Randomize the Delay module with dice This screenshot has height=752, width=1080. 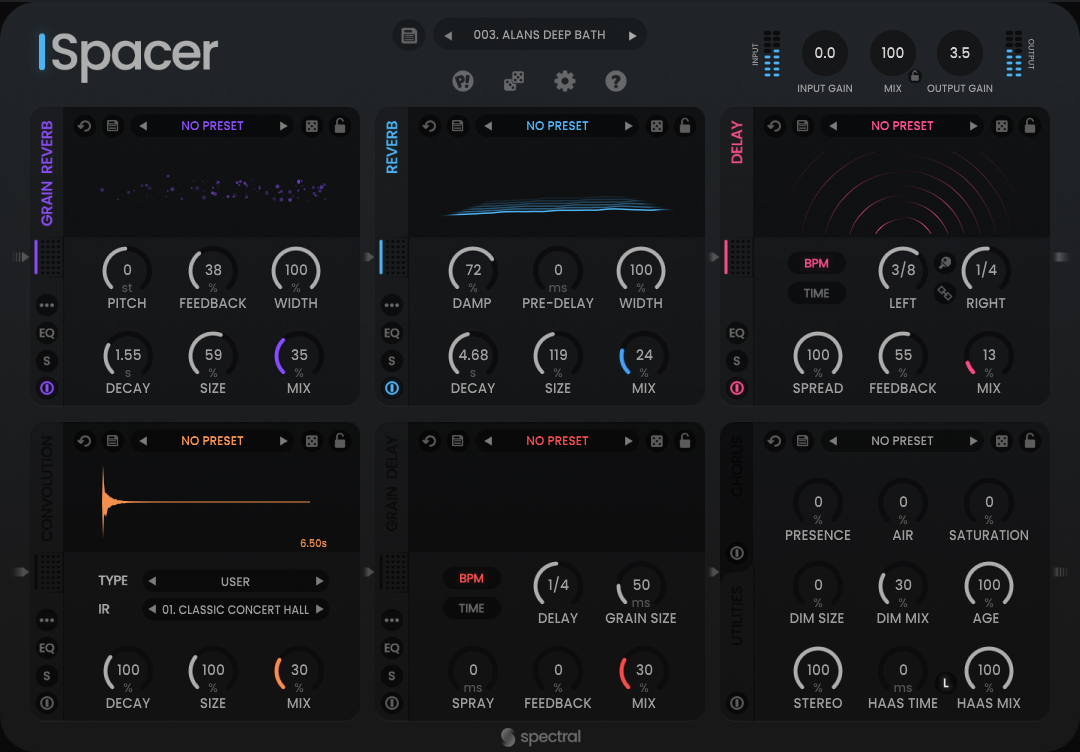[x=1002, y=126]
